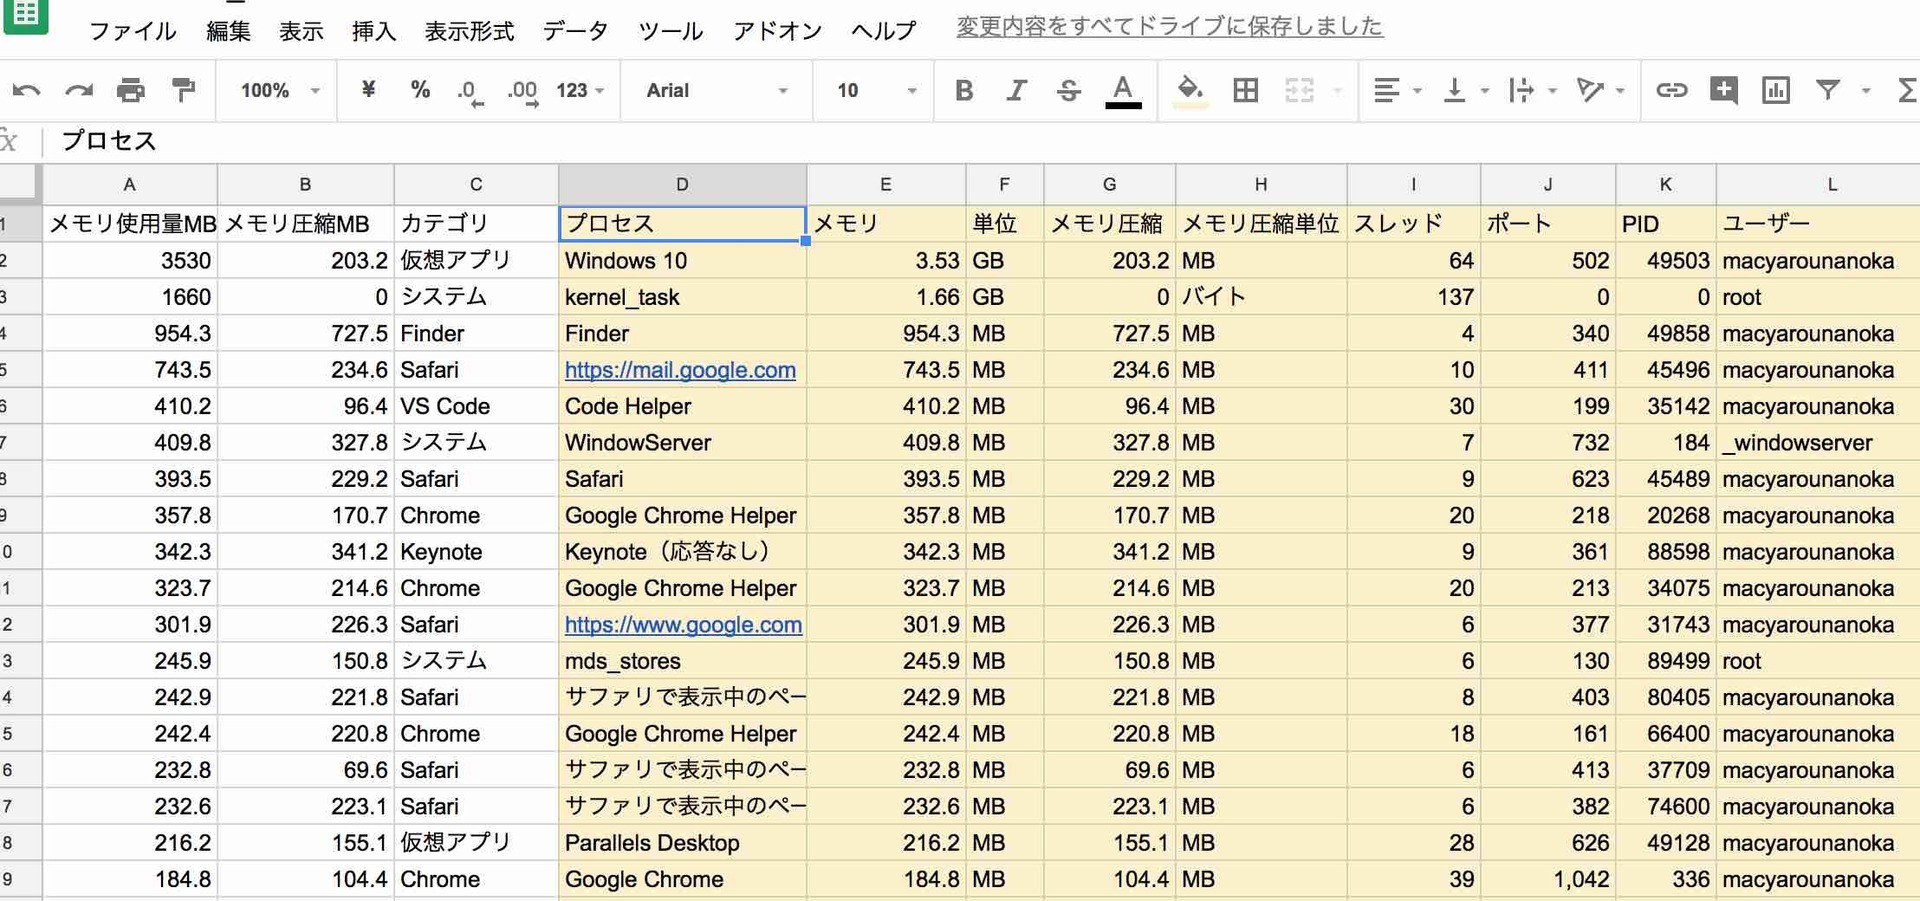Screen dimensions: 1920x901
Task: Open the Arial font dropdown
Action: (x=717, y=91)
